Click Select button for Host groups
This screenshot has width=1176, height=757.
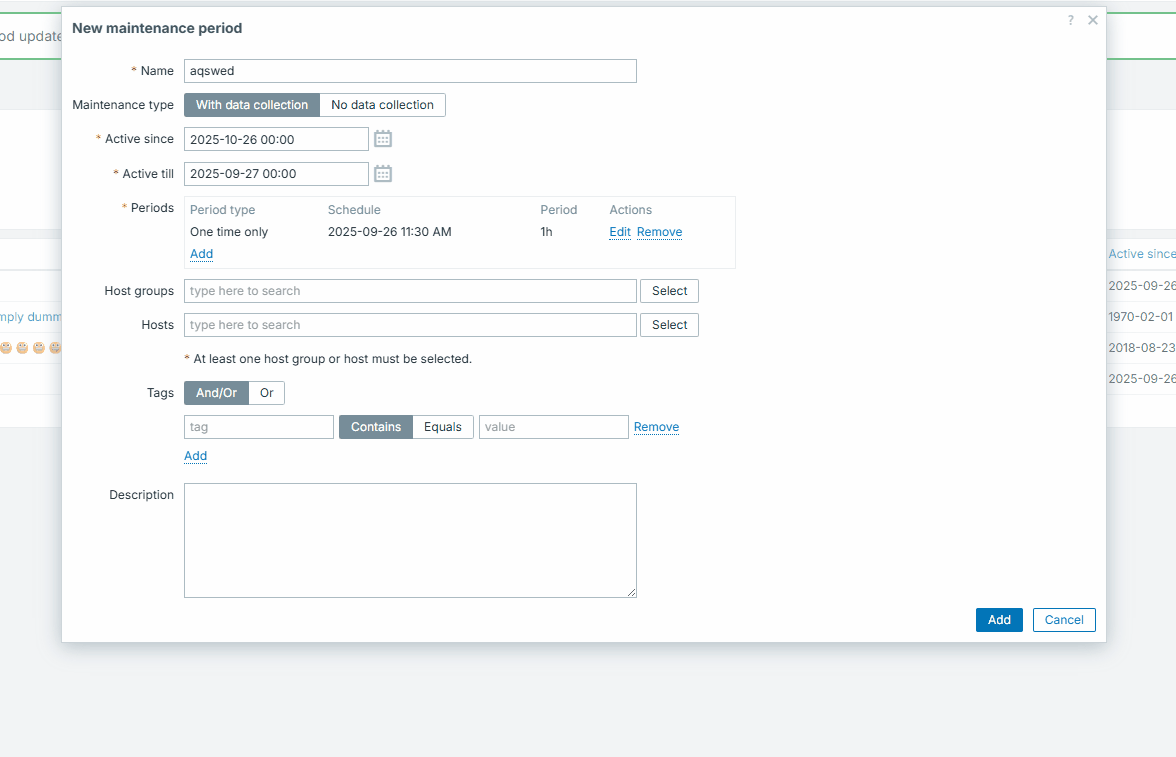point(669,291)
